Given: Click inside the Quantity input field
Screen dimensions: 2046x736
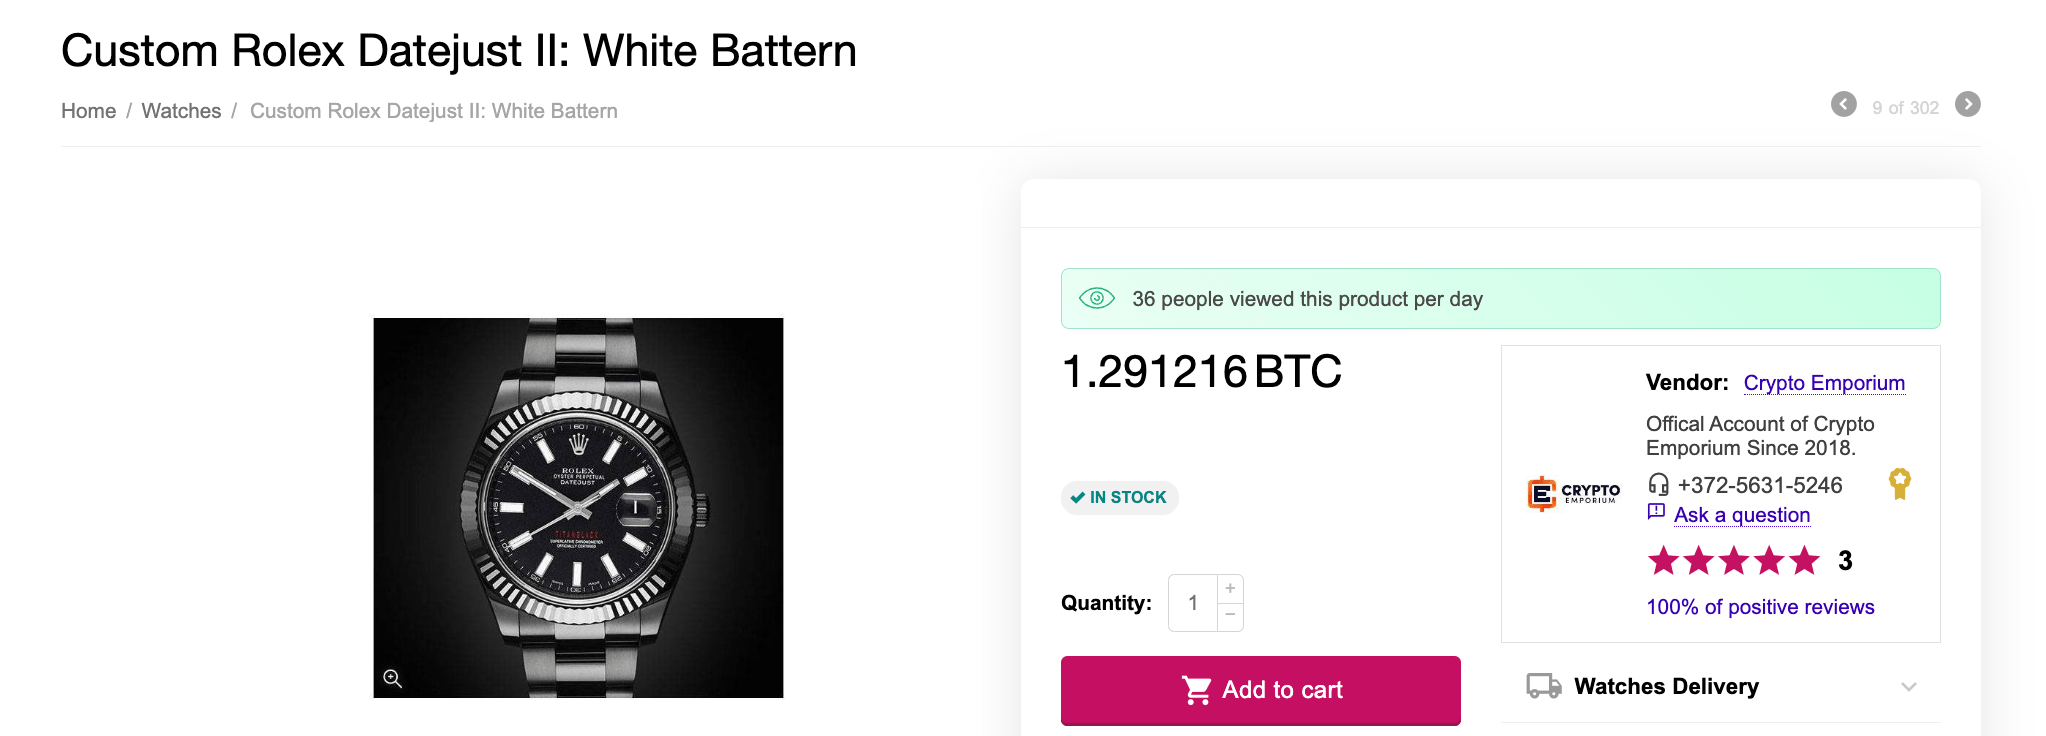Looking at the screenshot, I should click(1192, 602).
